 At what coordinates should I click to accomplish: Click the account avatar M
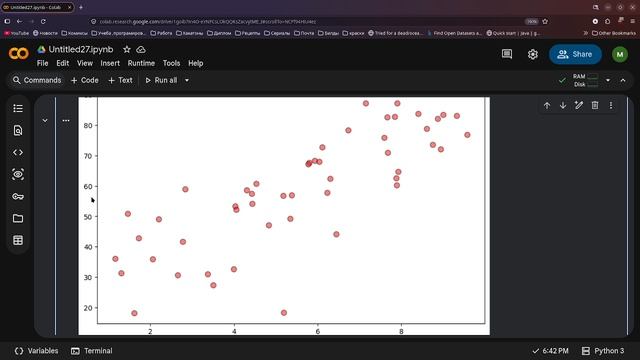(x=620, y=54)
